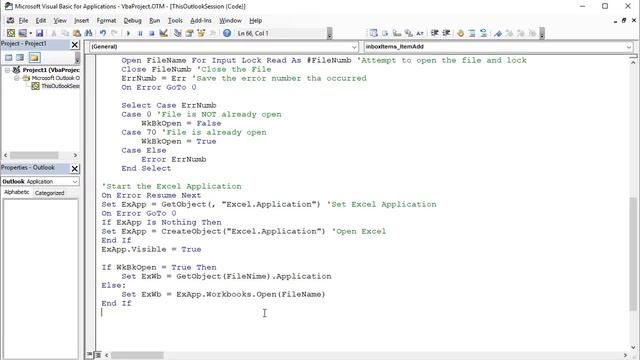The height and width of the screenshot is (360, 640).
Task: Open the Outlook Application properties dropdown
Action: [75, 181]
